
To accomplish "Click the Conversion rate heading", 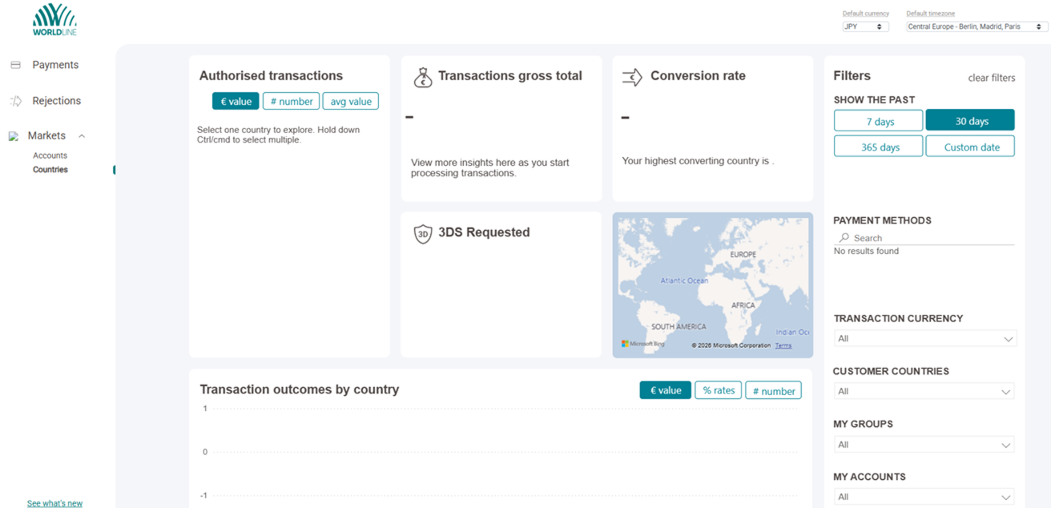I will (698, 76).
